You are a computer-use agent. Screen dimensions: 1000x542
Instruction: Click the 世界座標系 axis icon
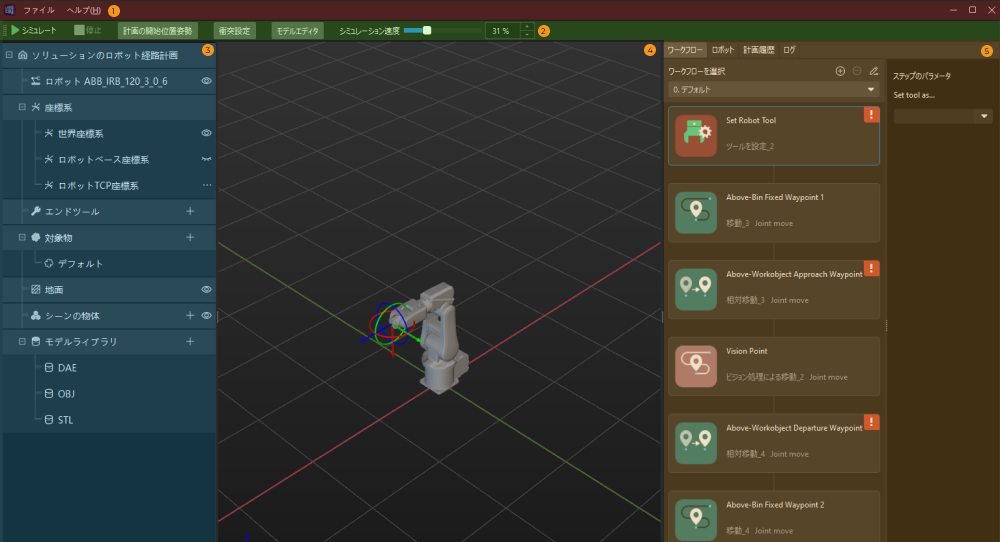click(48, 133)
